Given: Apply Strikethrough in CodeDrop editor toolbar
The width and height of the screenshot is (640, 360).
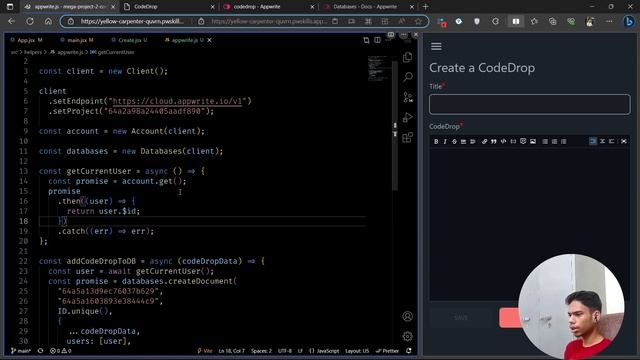Looking at the screenshot, I should point(454,142).
